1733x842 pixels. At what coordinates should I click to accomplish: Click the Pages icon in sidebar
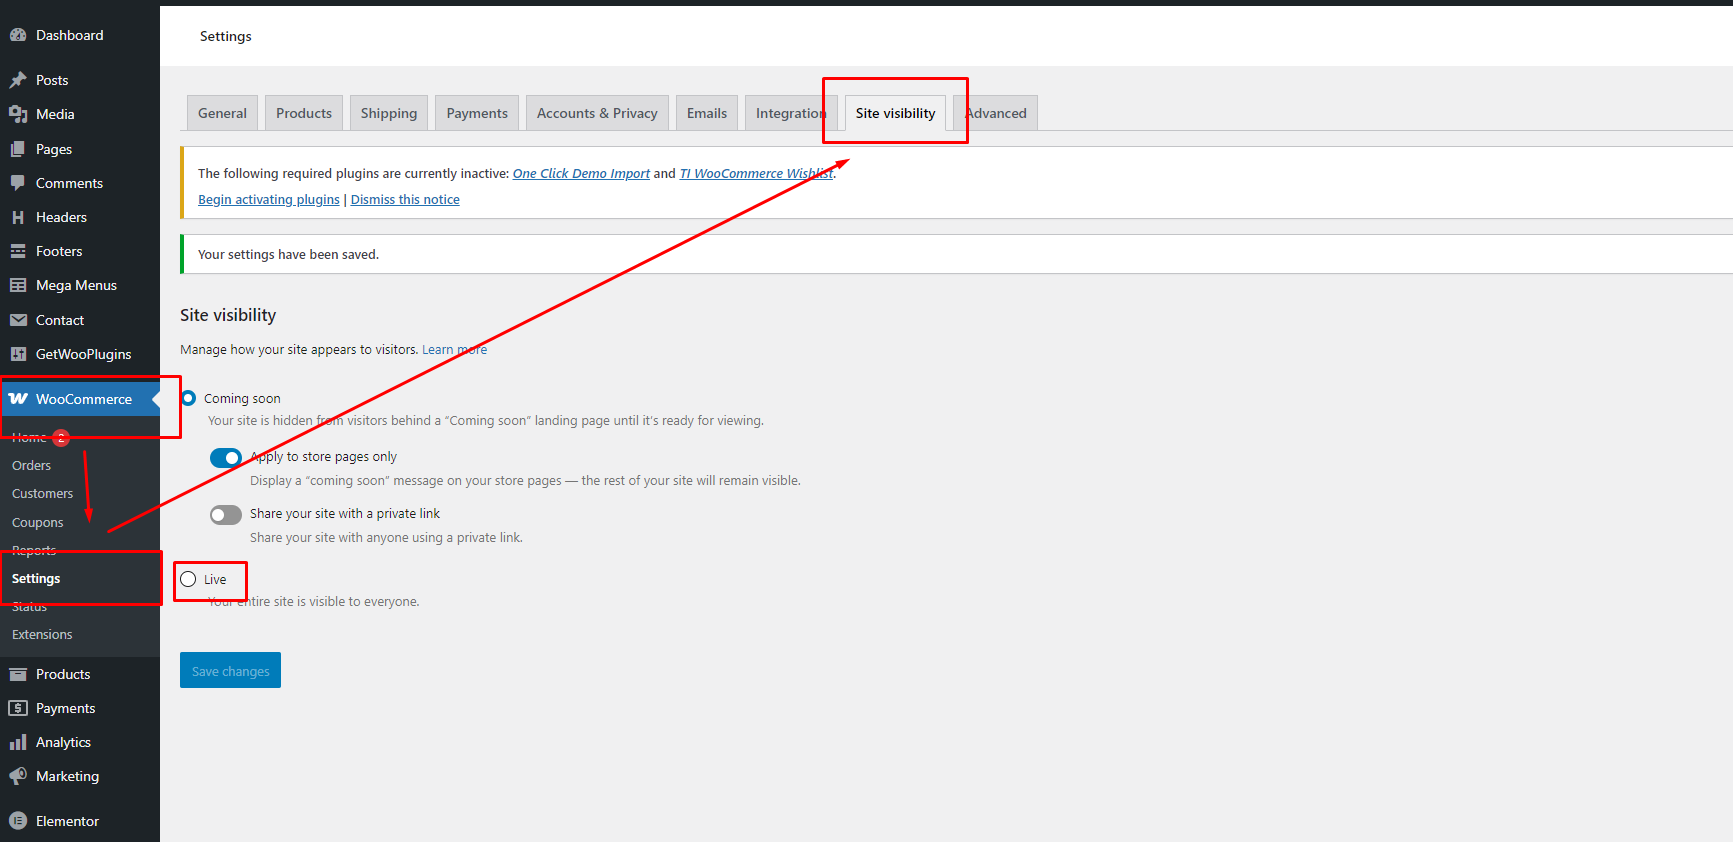pos(18,149)
